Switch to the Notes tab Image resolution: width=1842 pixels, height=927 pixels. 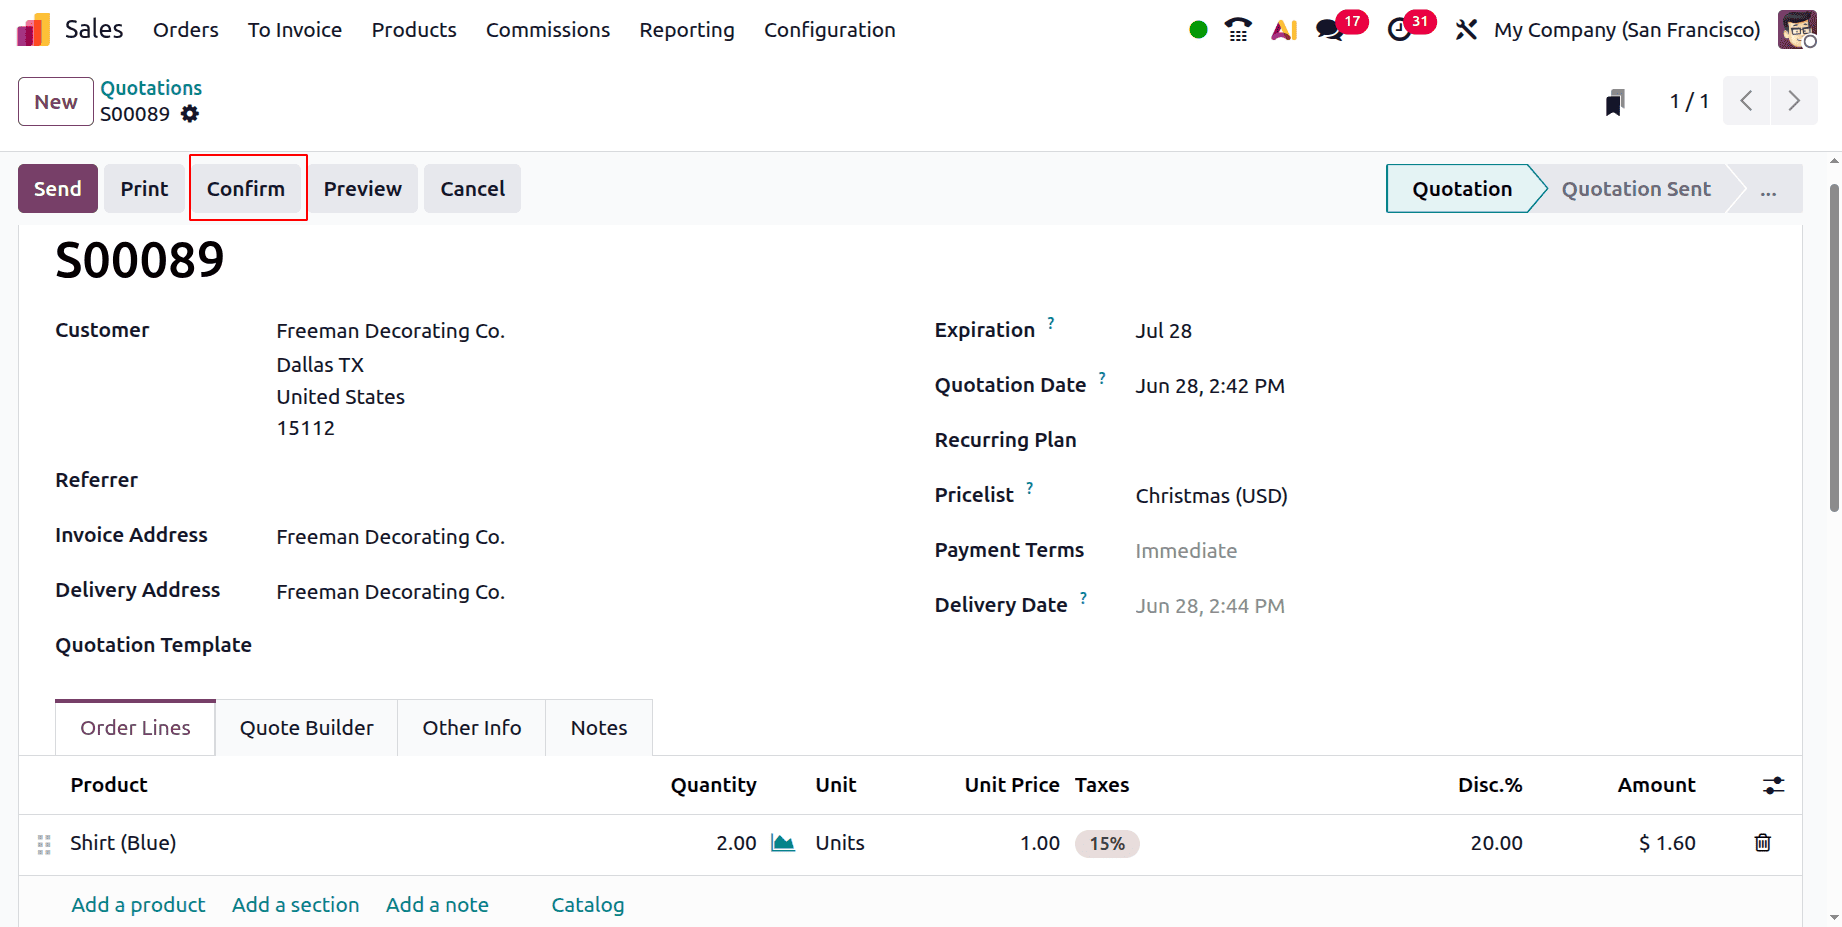(x=599, y=728)
